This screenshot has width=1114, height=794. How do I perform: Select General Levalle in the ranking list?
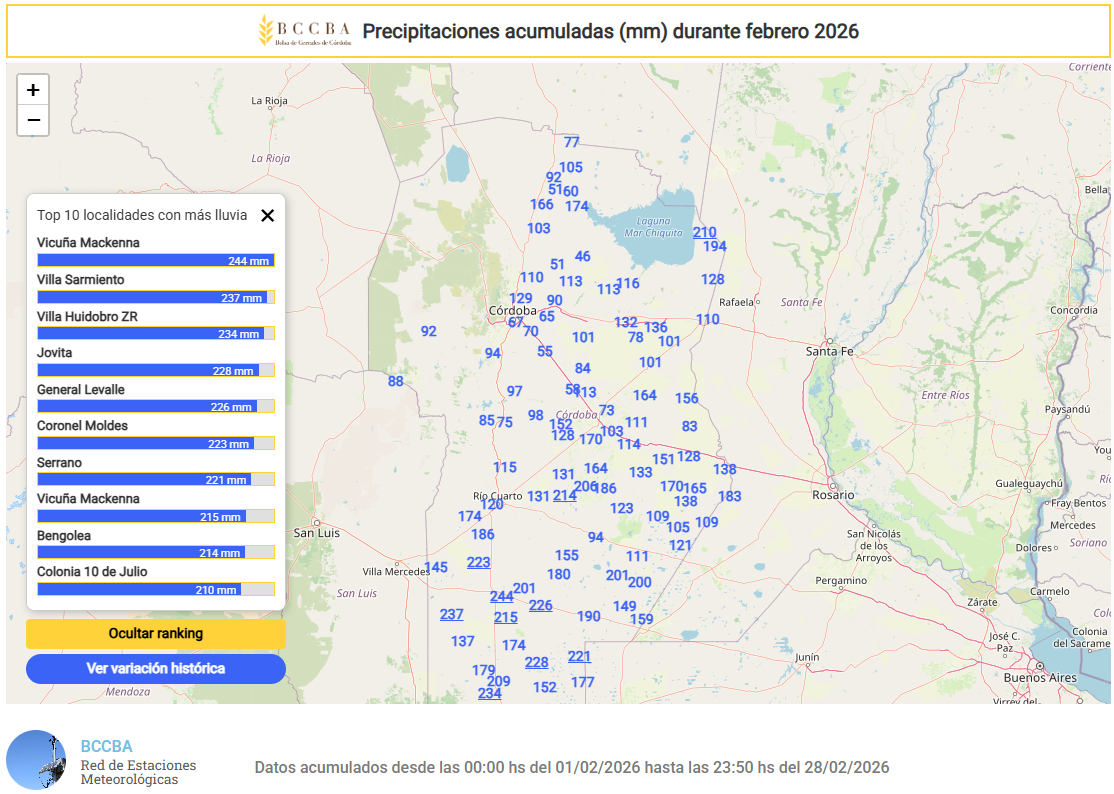(x=81, y=389)
